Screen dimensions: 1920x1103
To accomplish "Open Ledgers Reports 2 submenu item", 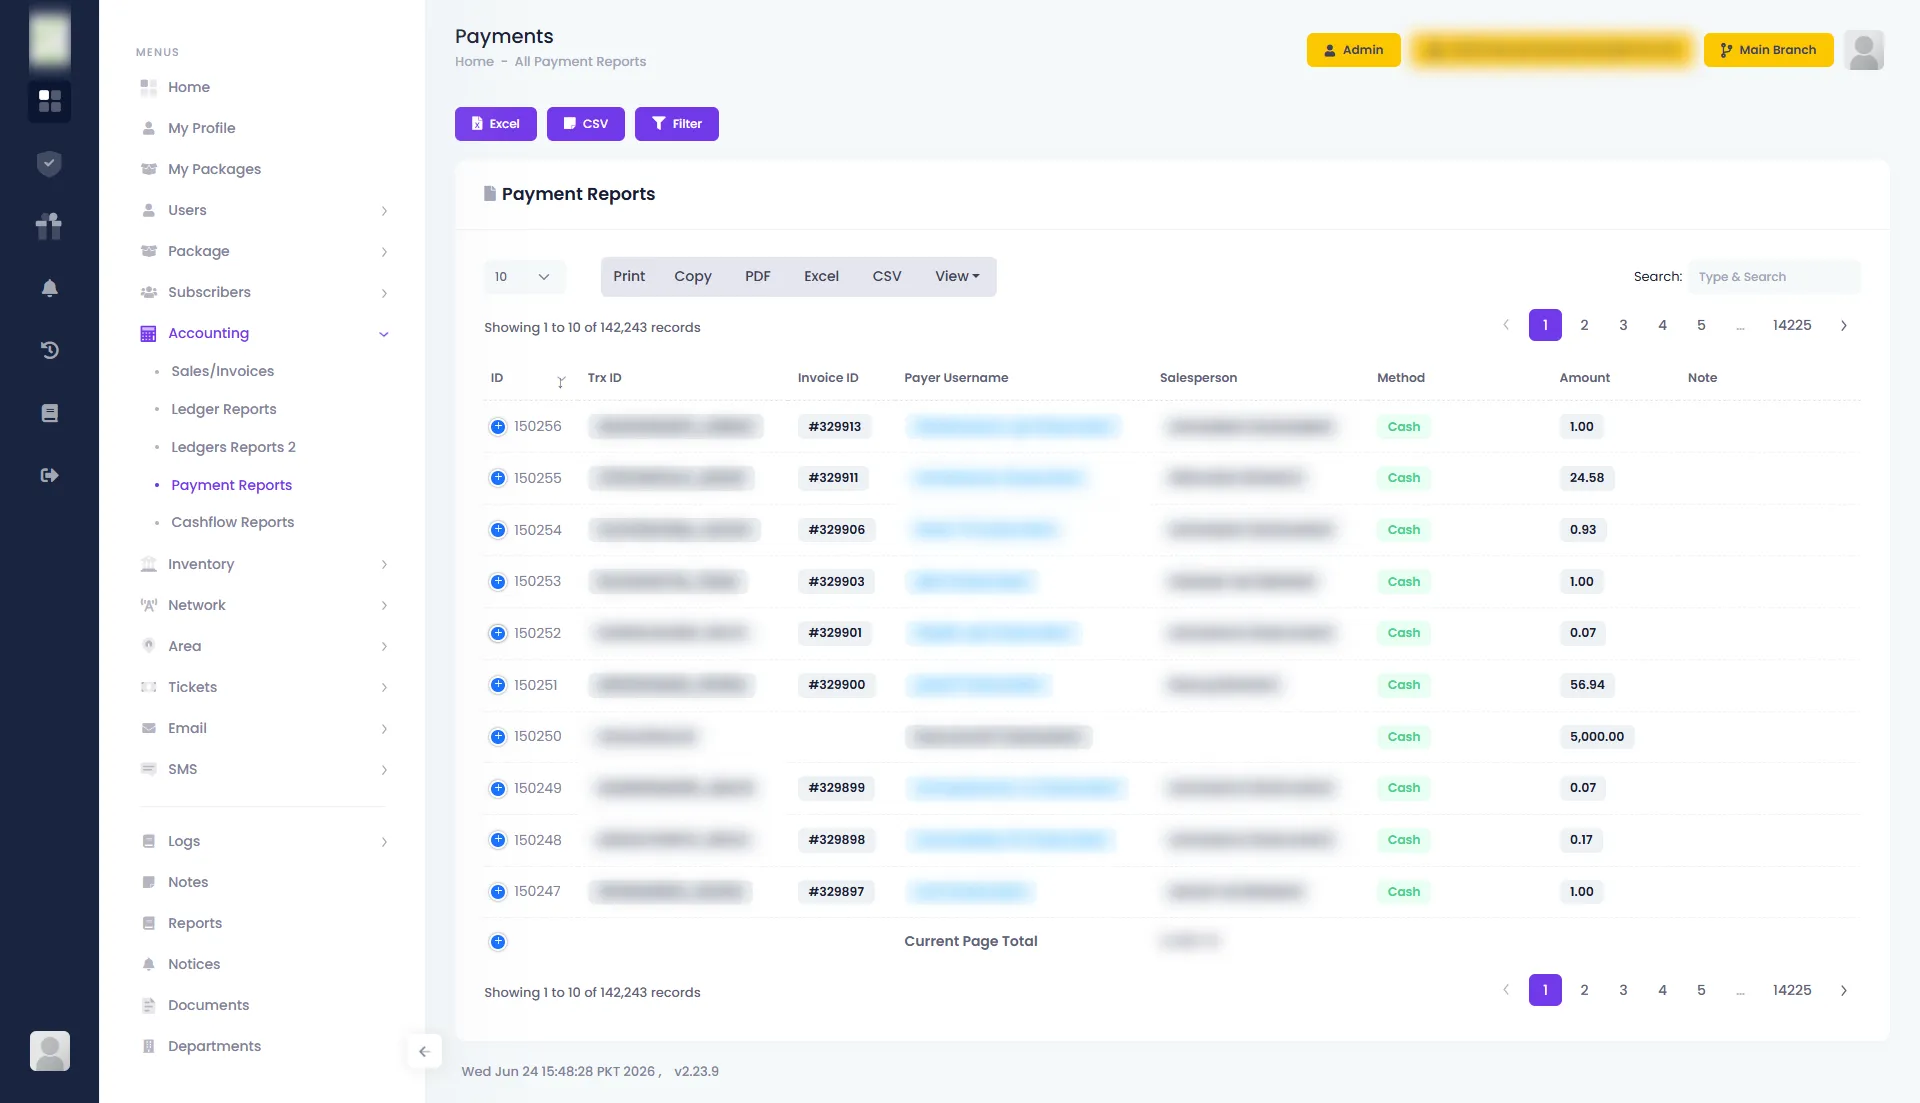I will click(x=233, y=448).
